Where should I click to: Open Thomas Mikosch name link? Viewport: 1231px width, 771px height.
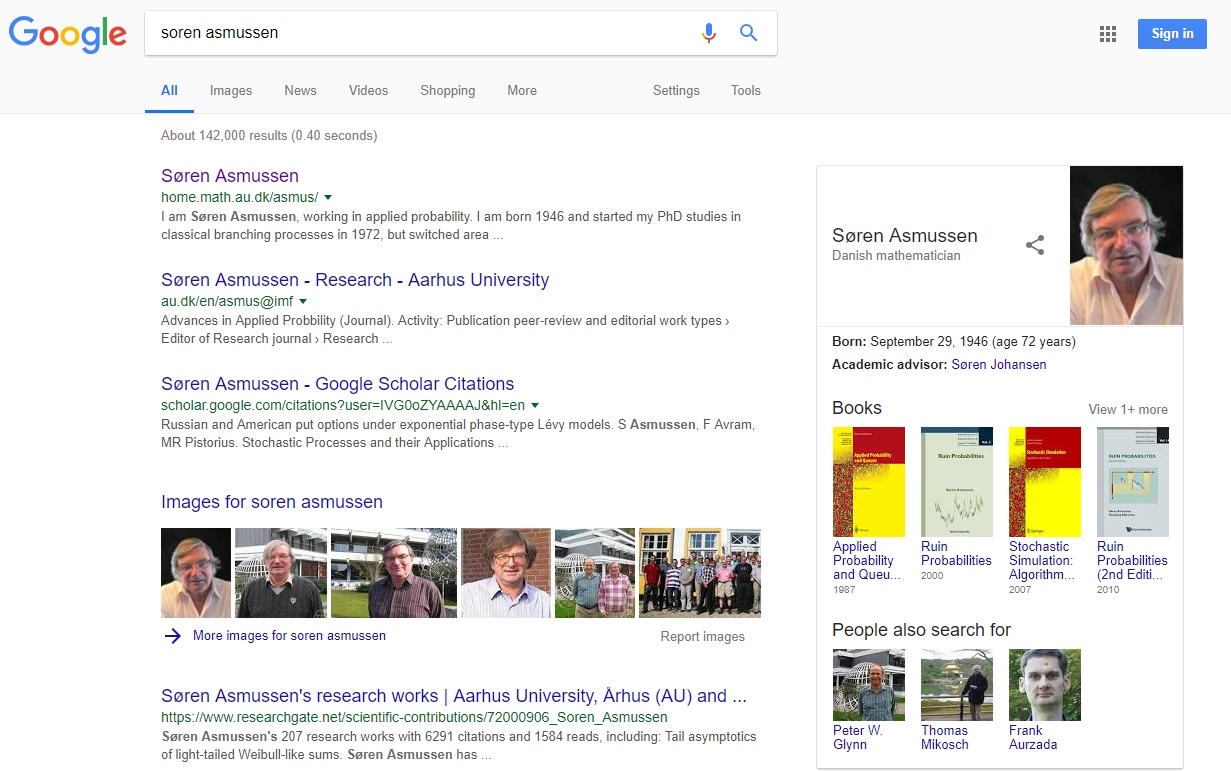click(945, 738)
